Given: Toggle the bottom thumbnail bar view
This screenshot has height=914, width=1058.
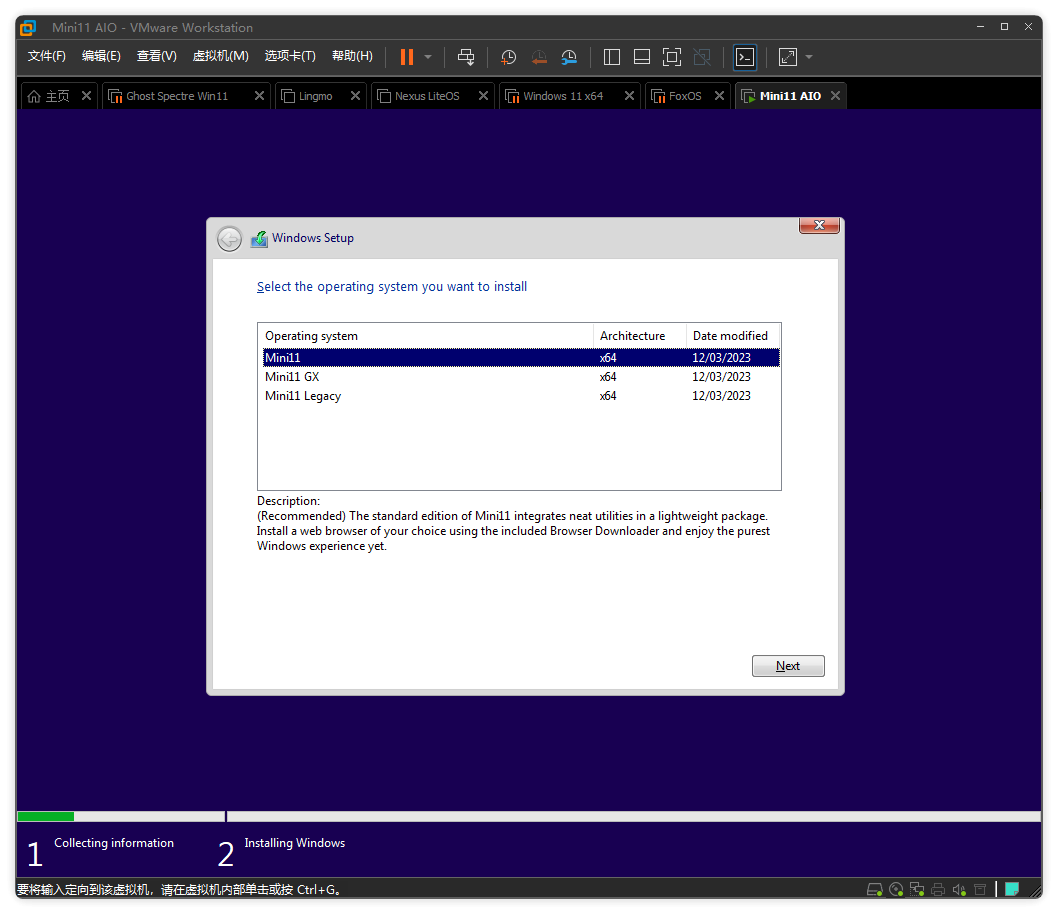Looking at the screenshot, I should click(x=642, y=57).
